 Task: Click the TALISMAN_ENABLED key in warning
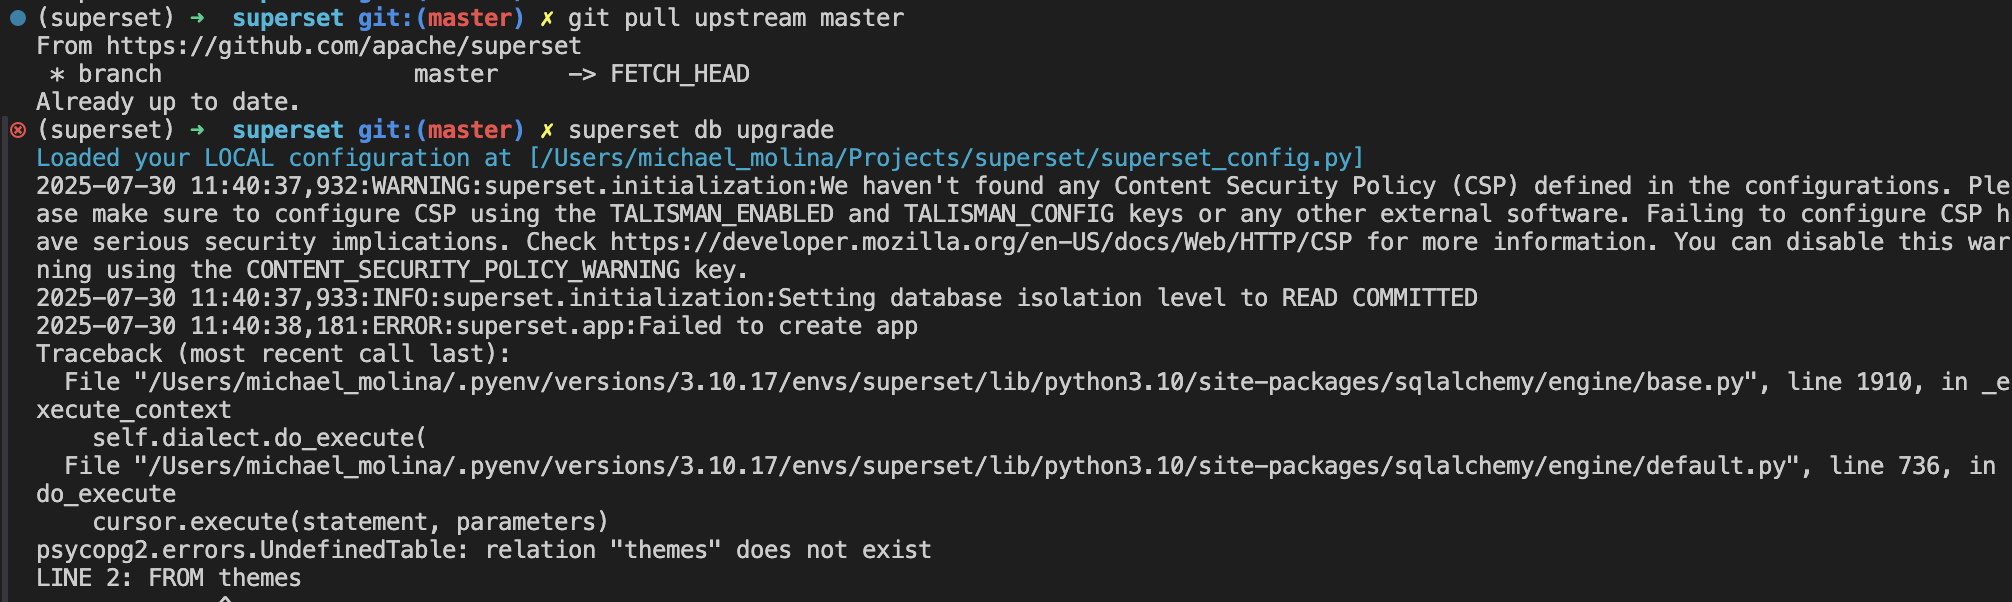pyautogui.click(x=722, y=214)
